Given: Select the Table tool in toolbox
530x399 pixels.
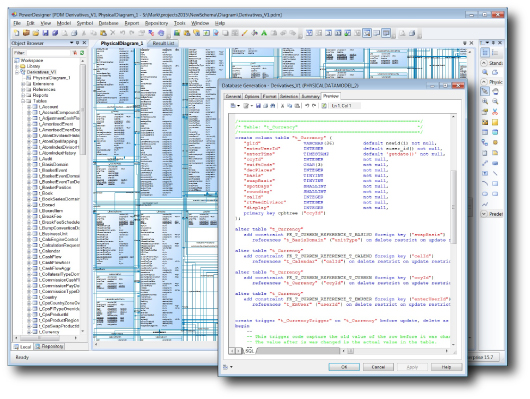Looking at the screenshot, I should (x=485, y=132).
